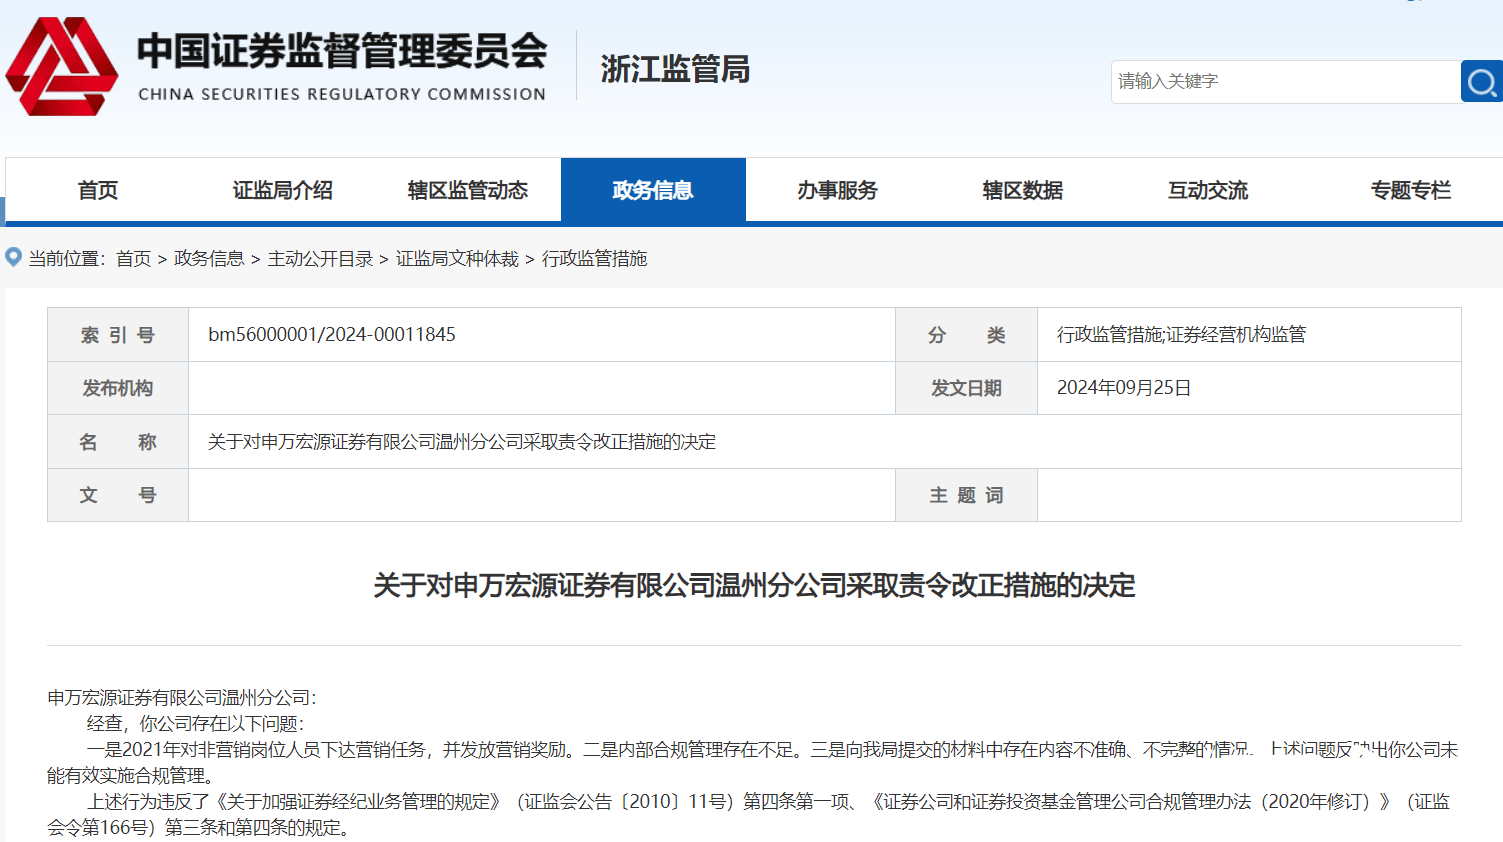The height and width of the screenshot is (842, 1503).
Task: Click the 名称 label cell
Action: pos(118,442)
